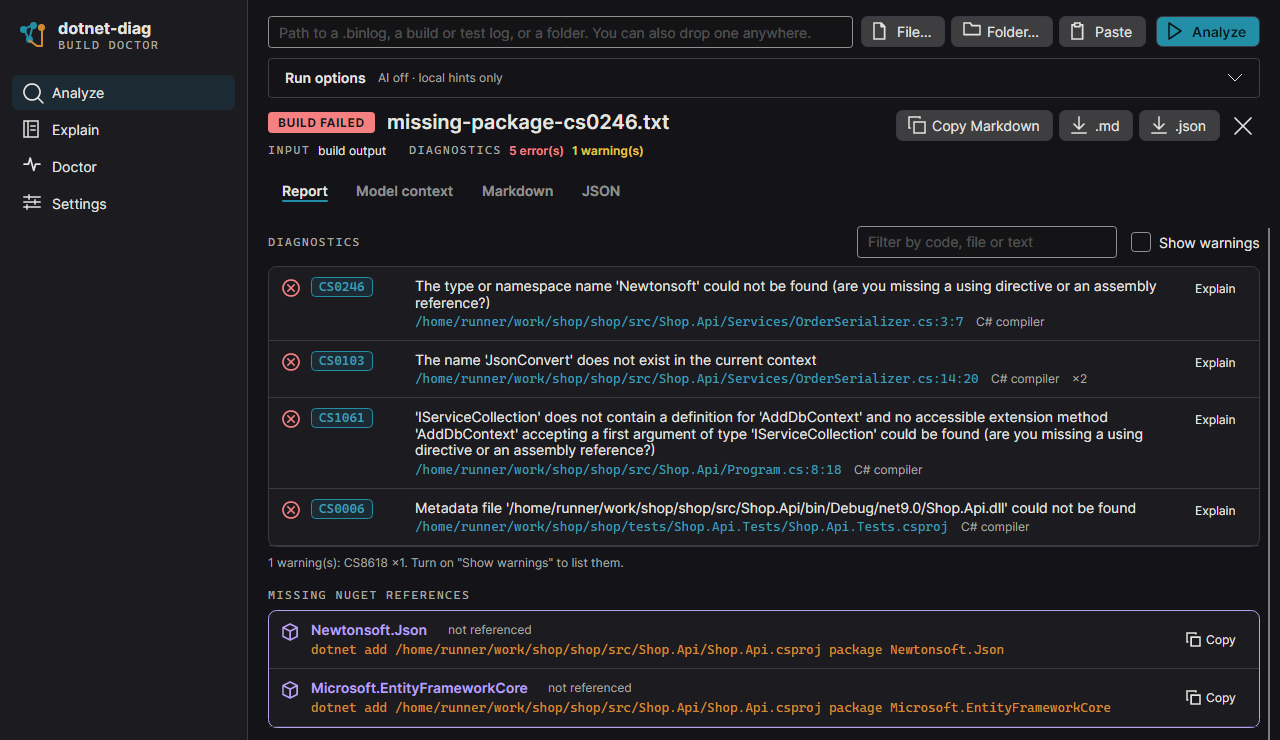Image resolution: width=1280 pixels, height=740 pixels.
Task: Click the CS1061 error code badge
Action: [342, 418]
